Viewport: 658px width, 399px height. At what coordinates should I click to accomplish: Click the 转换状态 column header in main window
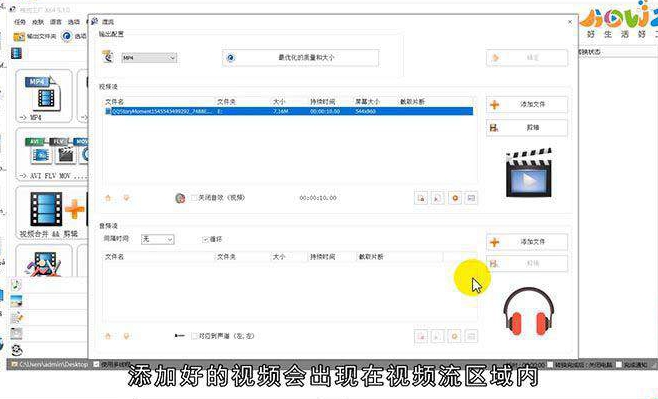(x=589, y=52)
